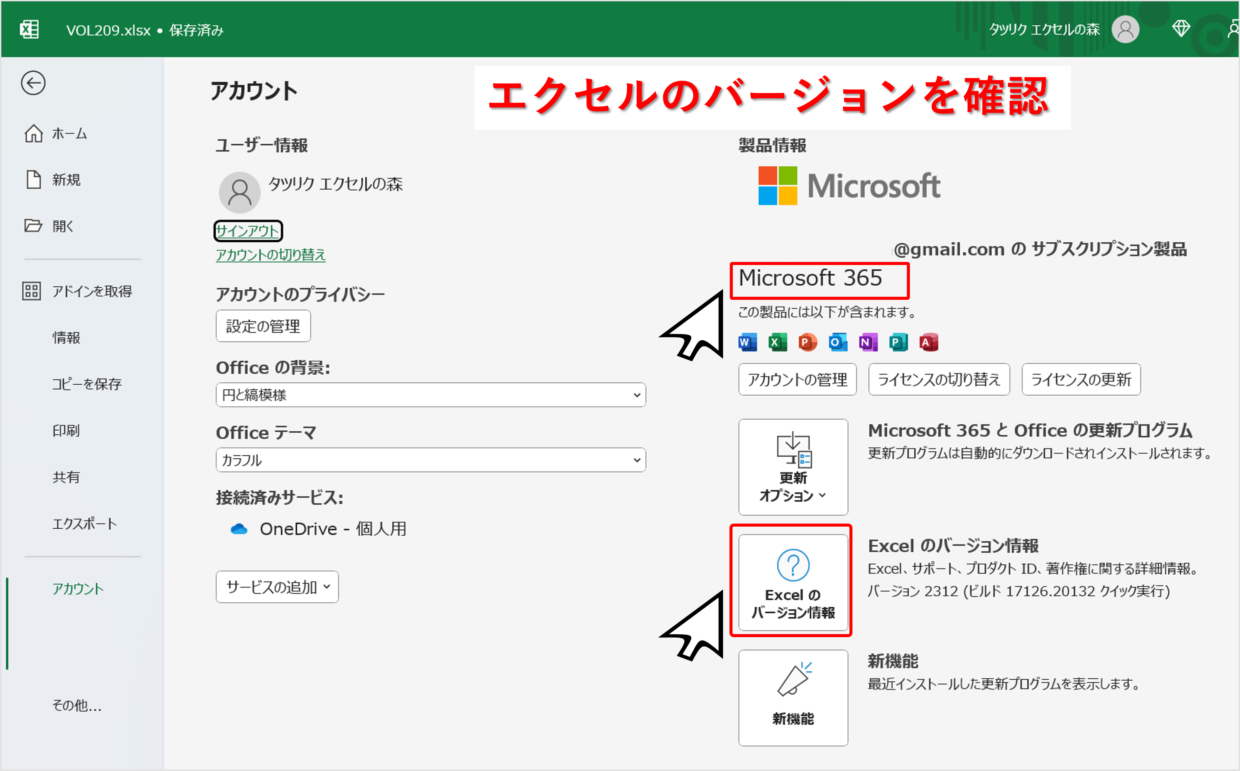Click the user avatar next to タツリク エクセルの森
The width and height of the screenshot is (1240, 771).
point(239,192)
